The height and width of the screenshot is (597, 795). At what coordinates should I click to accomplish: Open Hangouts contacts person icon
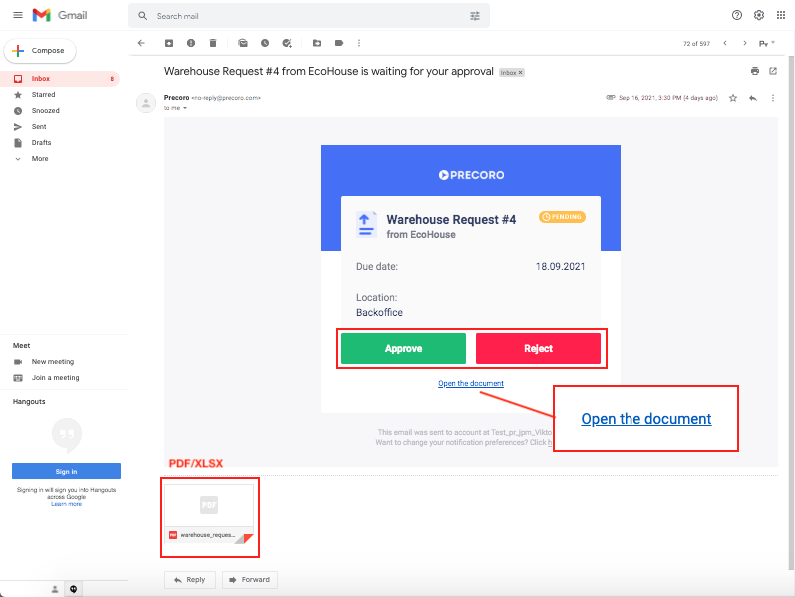55,589
